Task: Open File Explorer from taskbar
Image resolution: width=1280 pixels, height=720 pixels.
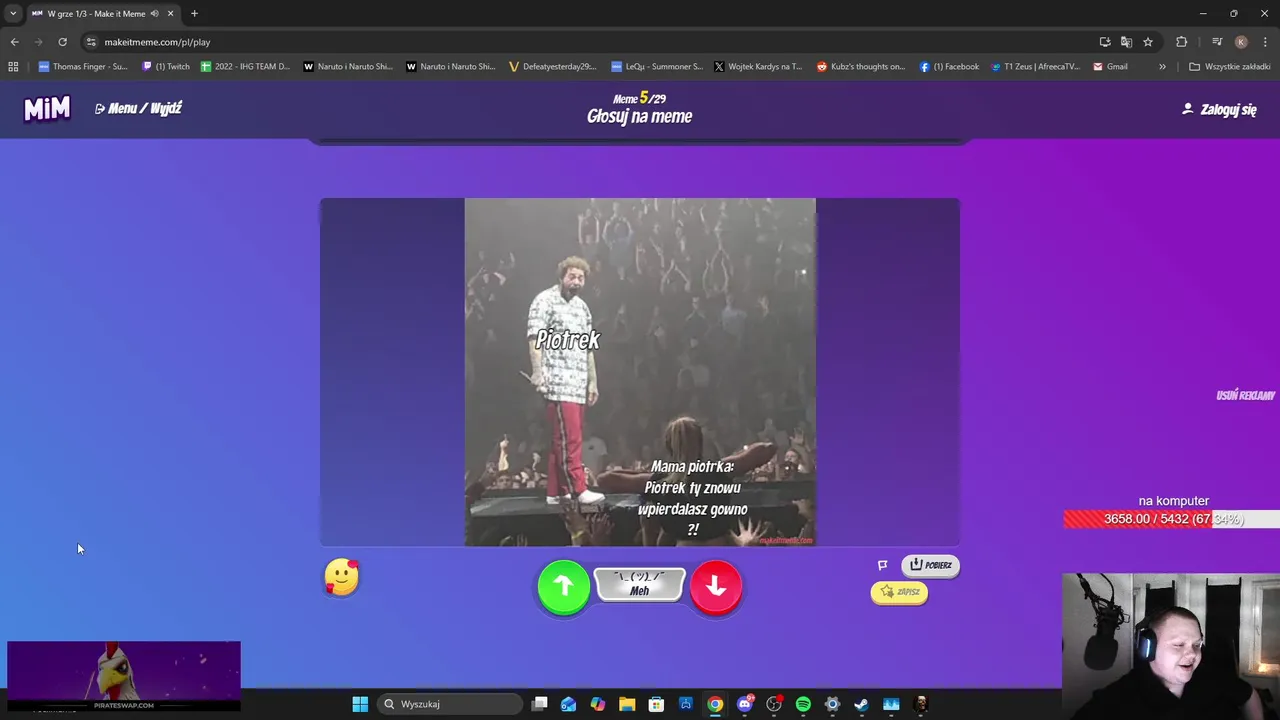Action: coord(627,704)
